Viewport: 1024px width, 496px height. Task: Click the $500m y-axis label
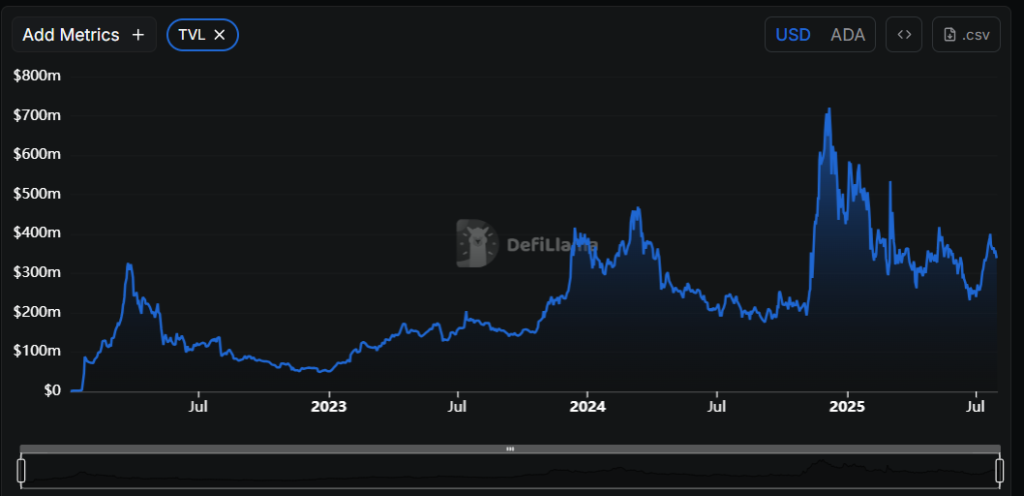tap(37, 194)
